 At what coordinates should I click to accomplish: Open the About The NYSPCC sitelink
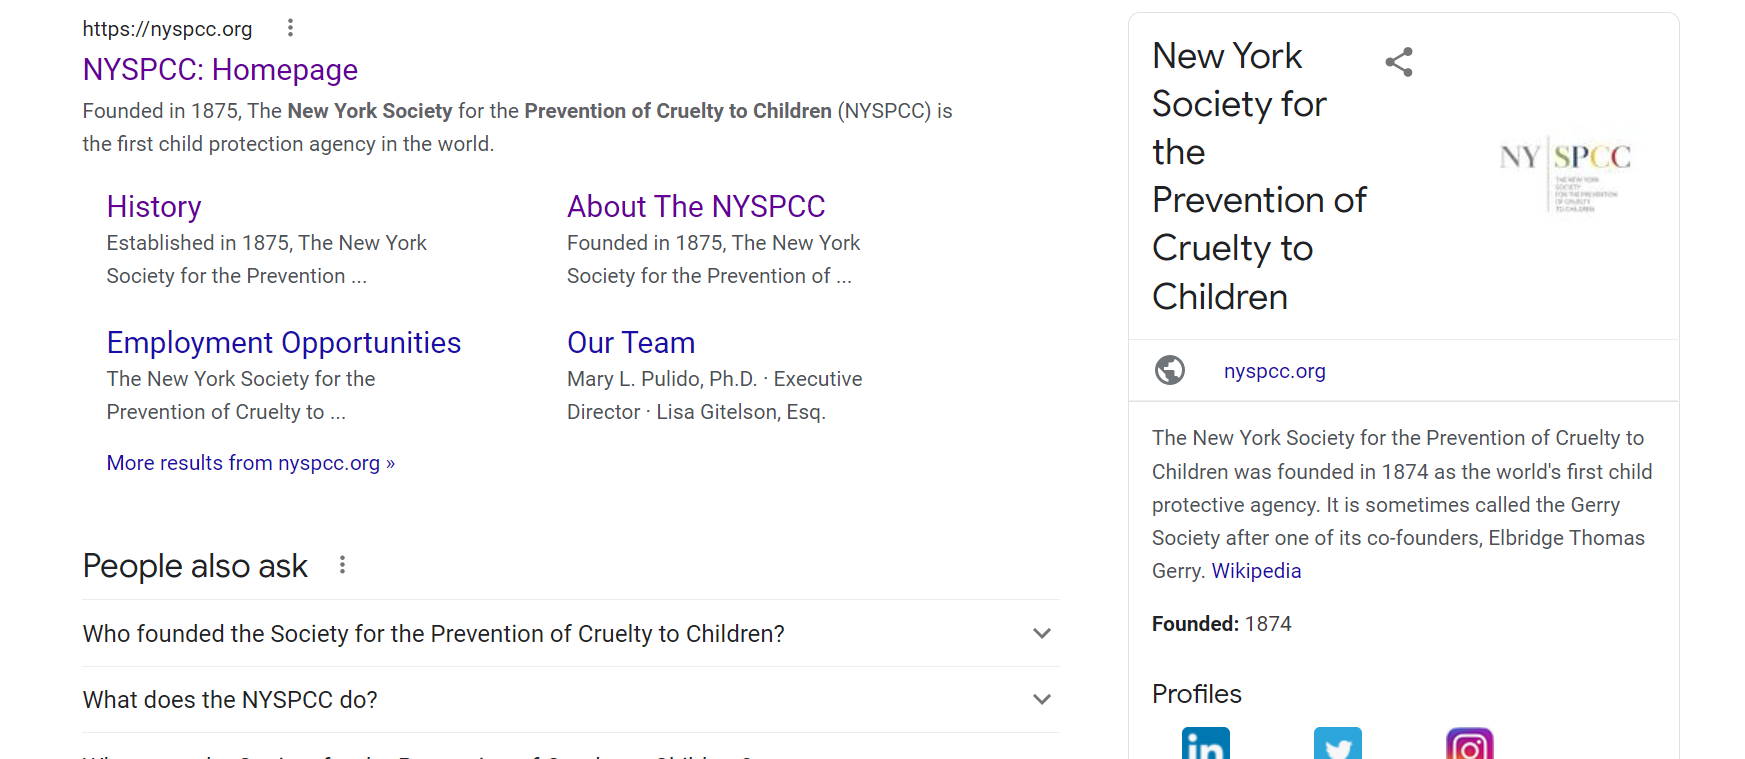click(696, 206)
